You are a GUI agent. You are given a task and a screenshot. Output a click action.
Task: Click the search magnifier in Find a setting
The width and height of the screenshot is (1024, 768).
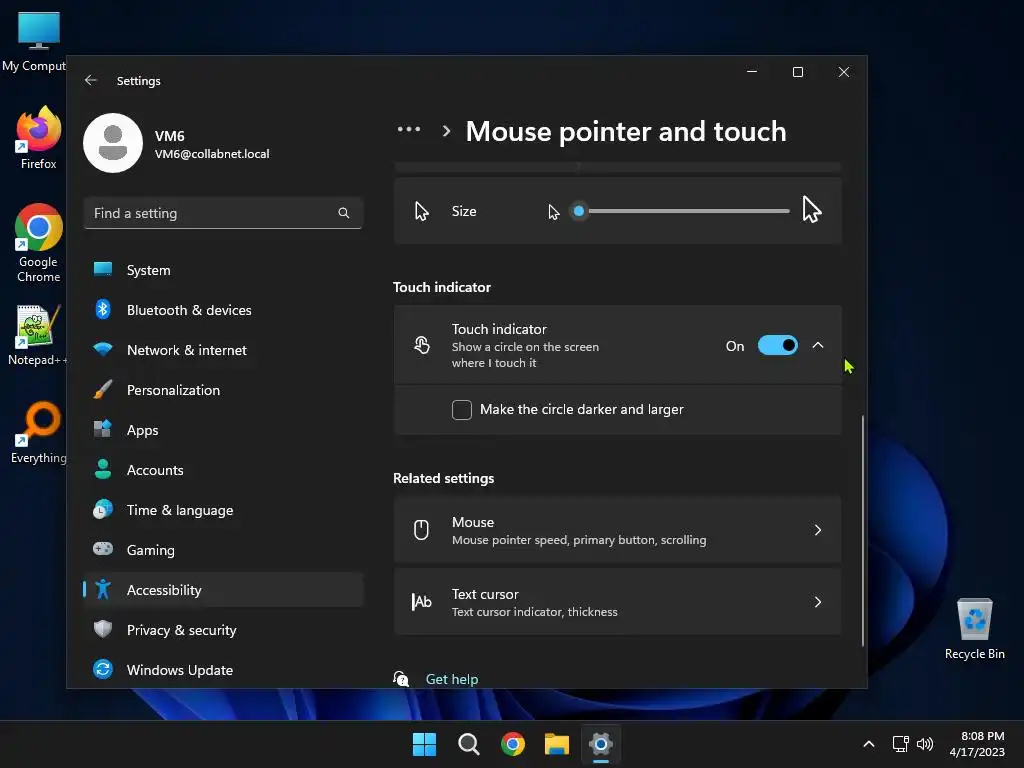point(344,213)
